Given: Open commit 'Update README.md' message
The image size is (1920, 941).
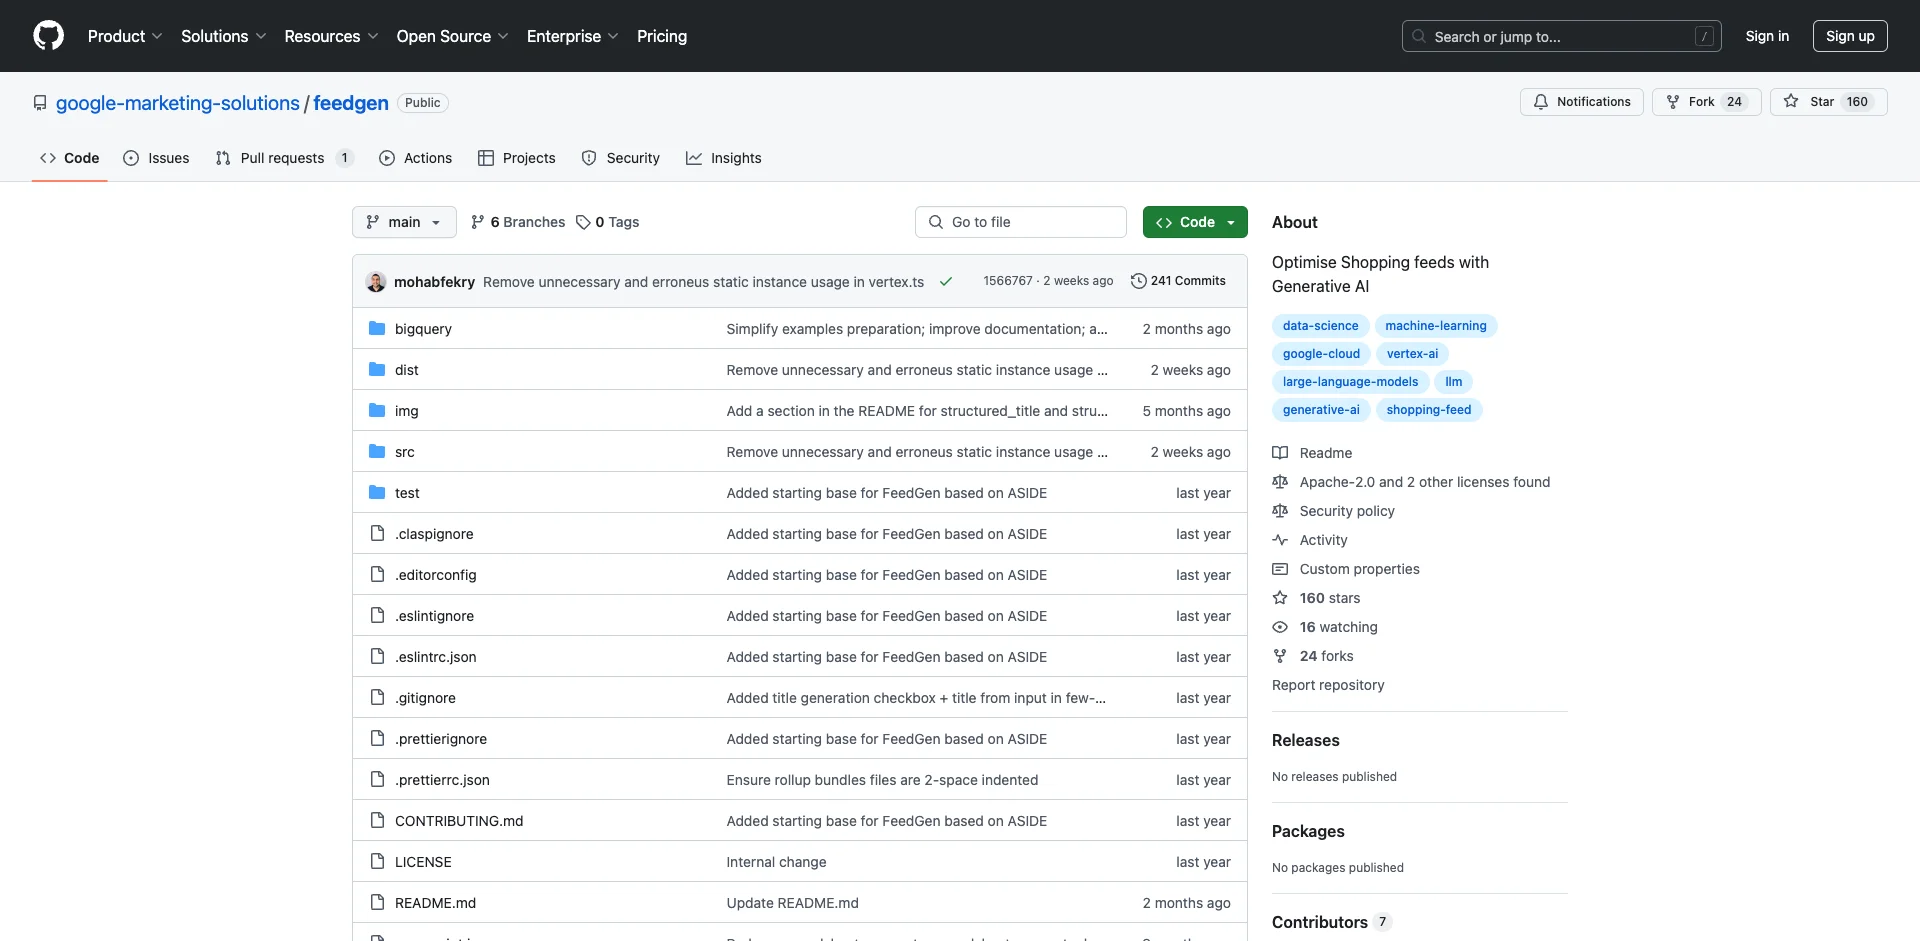Looking at the screenshot, I should [792, 903].
